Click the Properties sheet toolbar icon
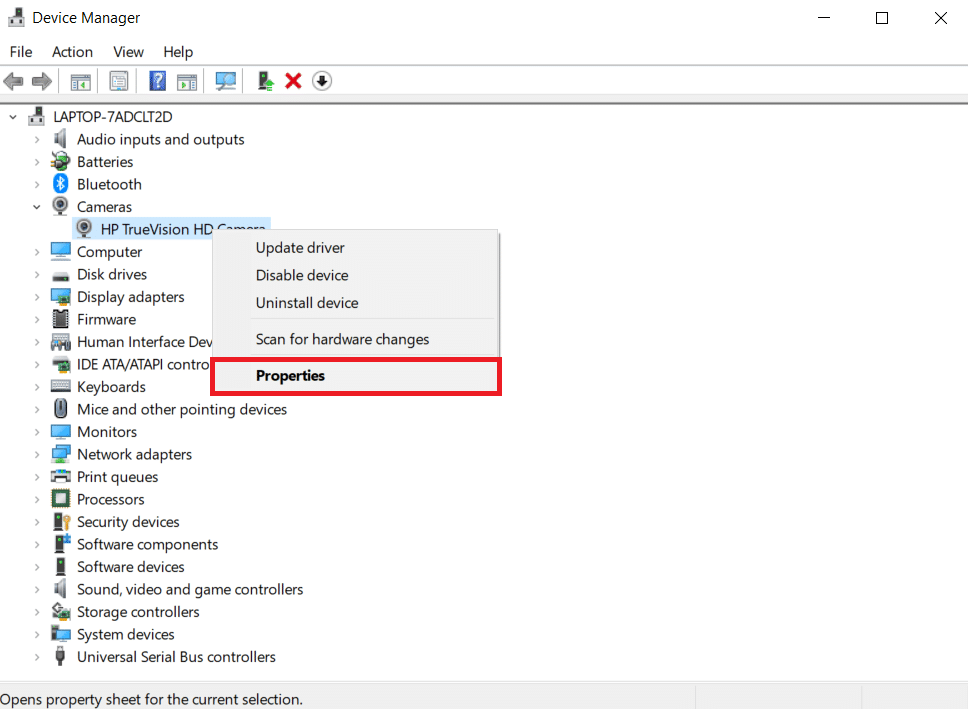 [119, 81]
